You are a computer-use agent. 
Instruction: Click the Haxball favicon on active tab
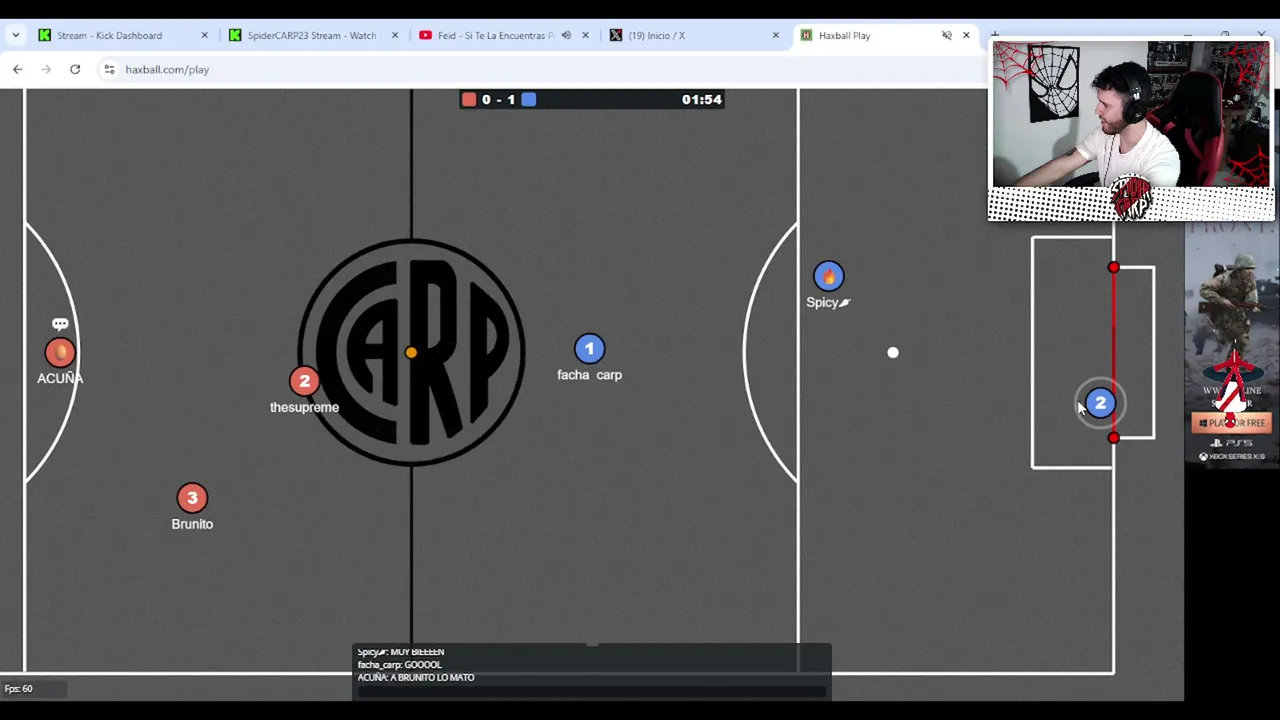[x=806, y=35]
